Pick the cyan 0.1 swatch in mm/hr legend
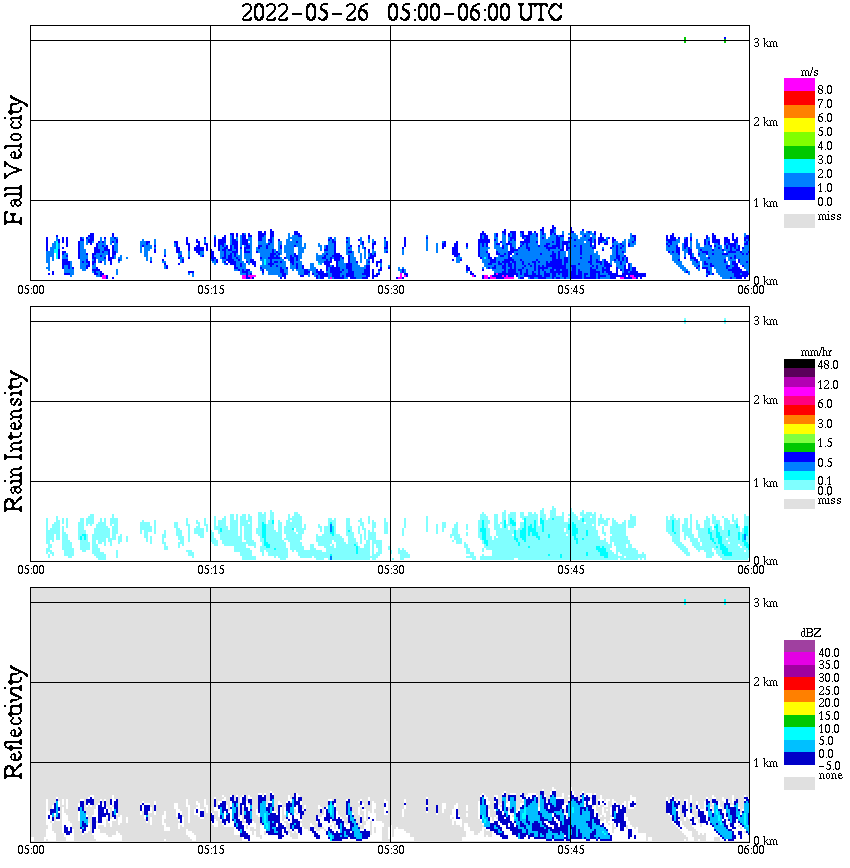 799,476
